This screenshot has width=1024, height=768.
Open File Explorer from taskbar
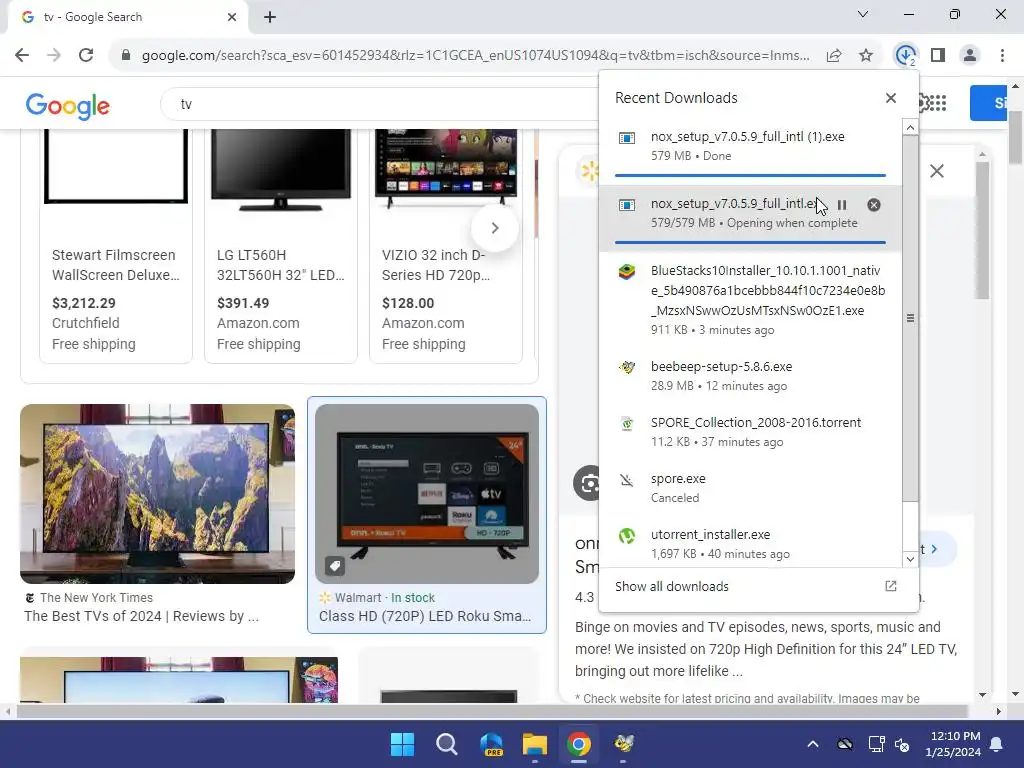point(535,744)
